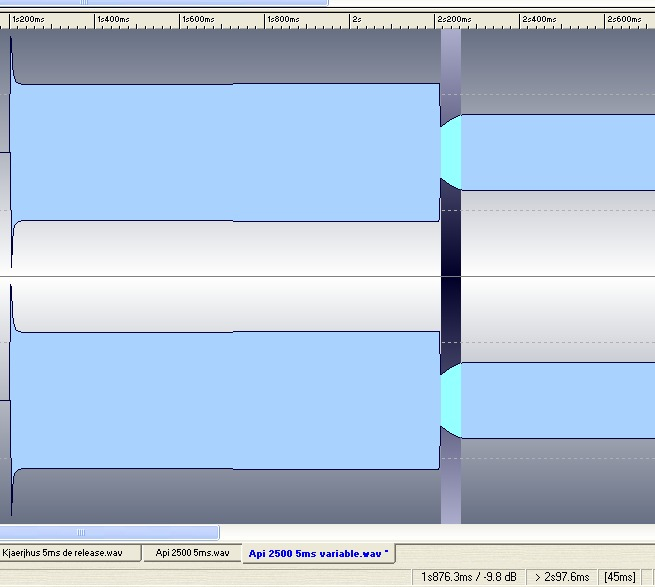Screen dimensions: 655x587
Task: Select Api 2500 5ms variable.wav tab
Action: click(318, 552)
